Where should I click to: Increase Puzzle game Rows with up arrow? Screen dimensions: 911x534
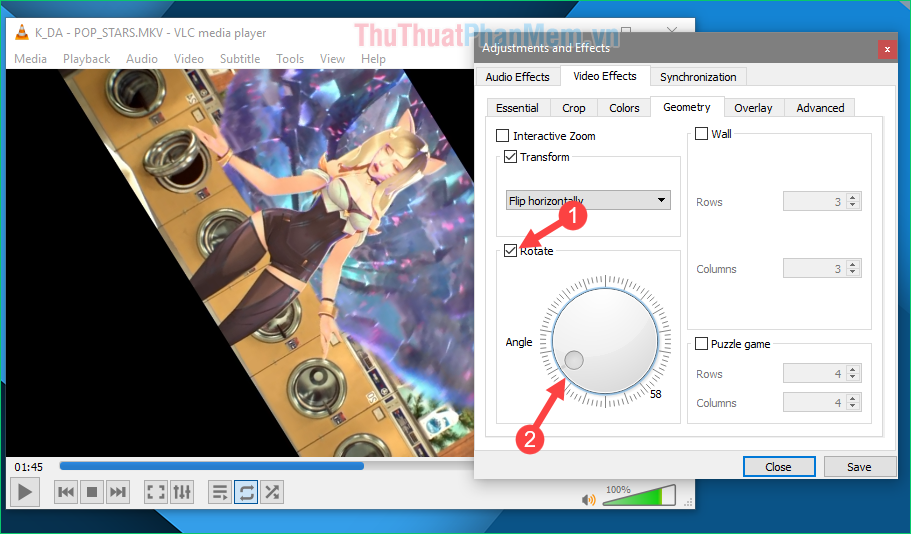852,370
